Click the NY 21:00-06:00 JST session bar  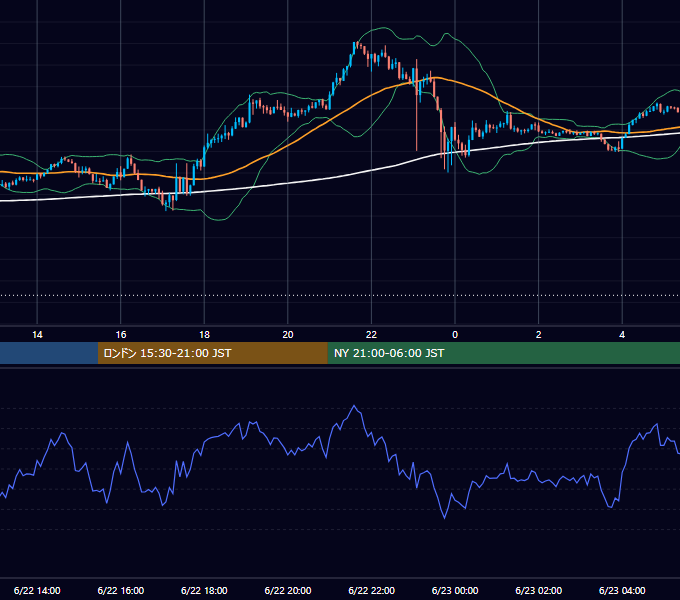point(503,353)
